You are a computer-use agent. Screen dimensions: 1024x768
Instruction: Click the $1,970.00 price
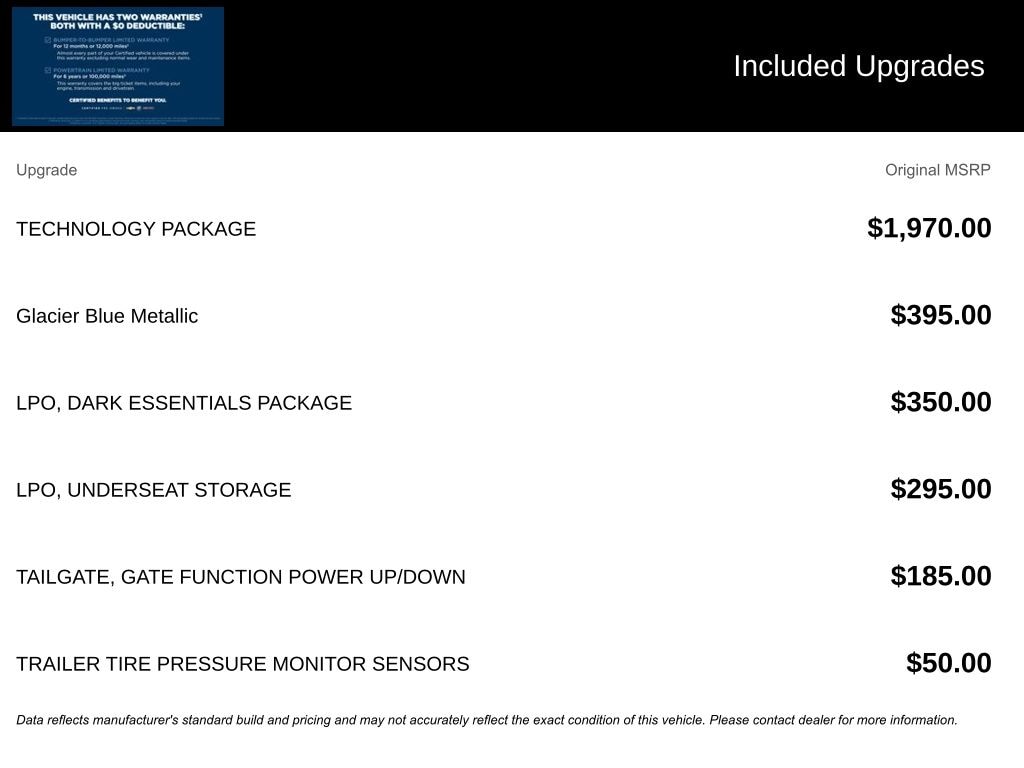929,228
